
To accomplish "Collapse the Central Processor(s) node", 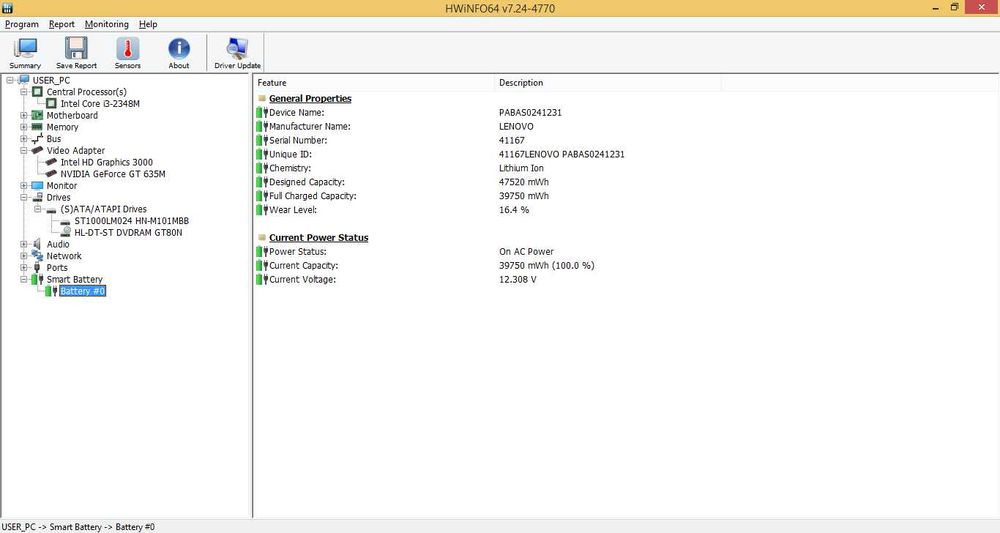I will (24, 92).
